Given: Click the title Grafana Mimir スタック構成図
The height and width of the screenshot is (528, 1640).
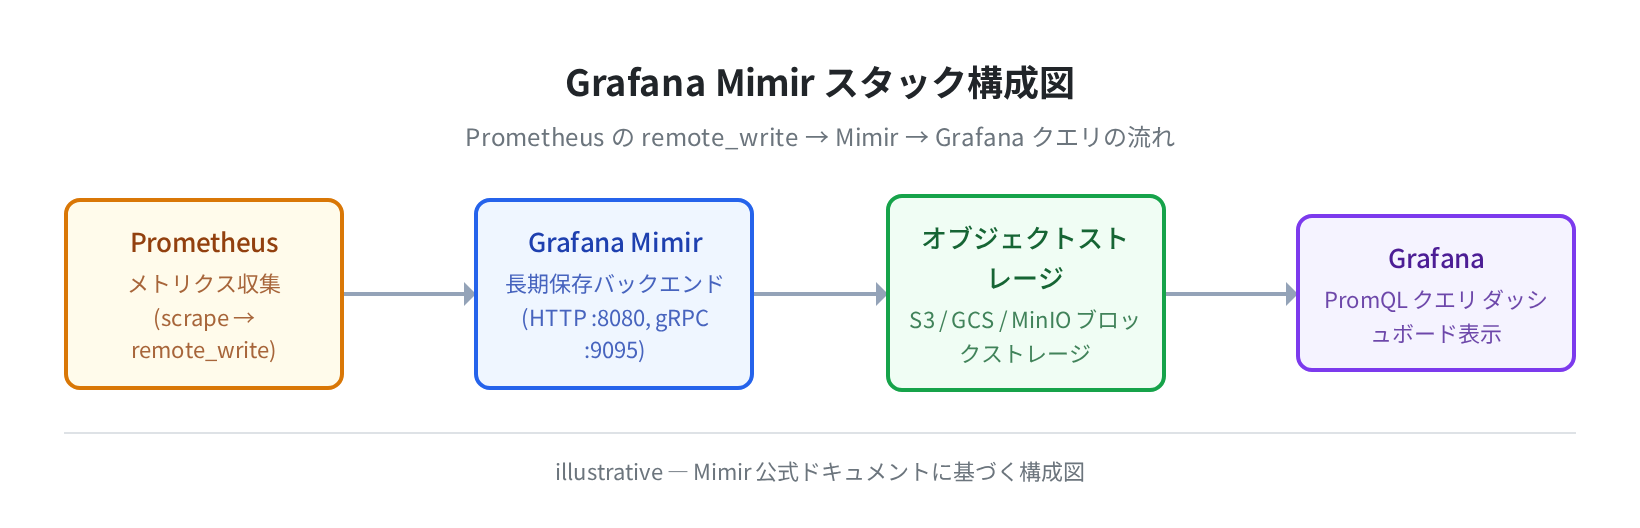Looking at the screenshot, I should coord(820,83).
